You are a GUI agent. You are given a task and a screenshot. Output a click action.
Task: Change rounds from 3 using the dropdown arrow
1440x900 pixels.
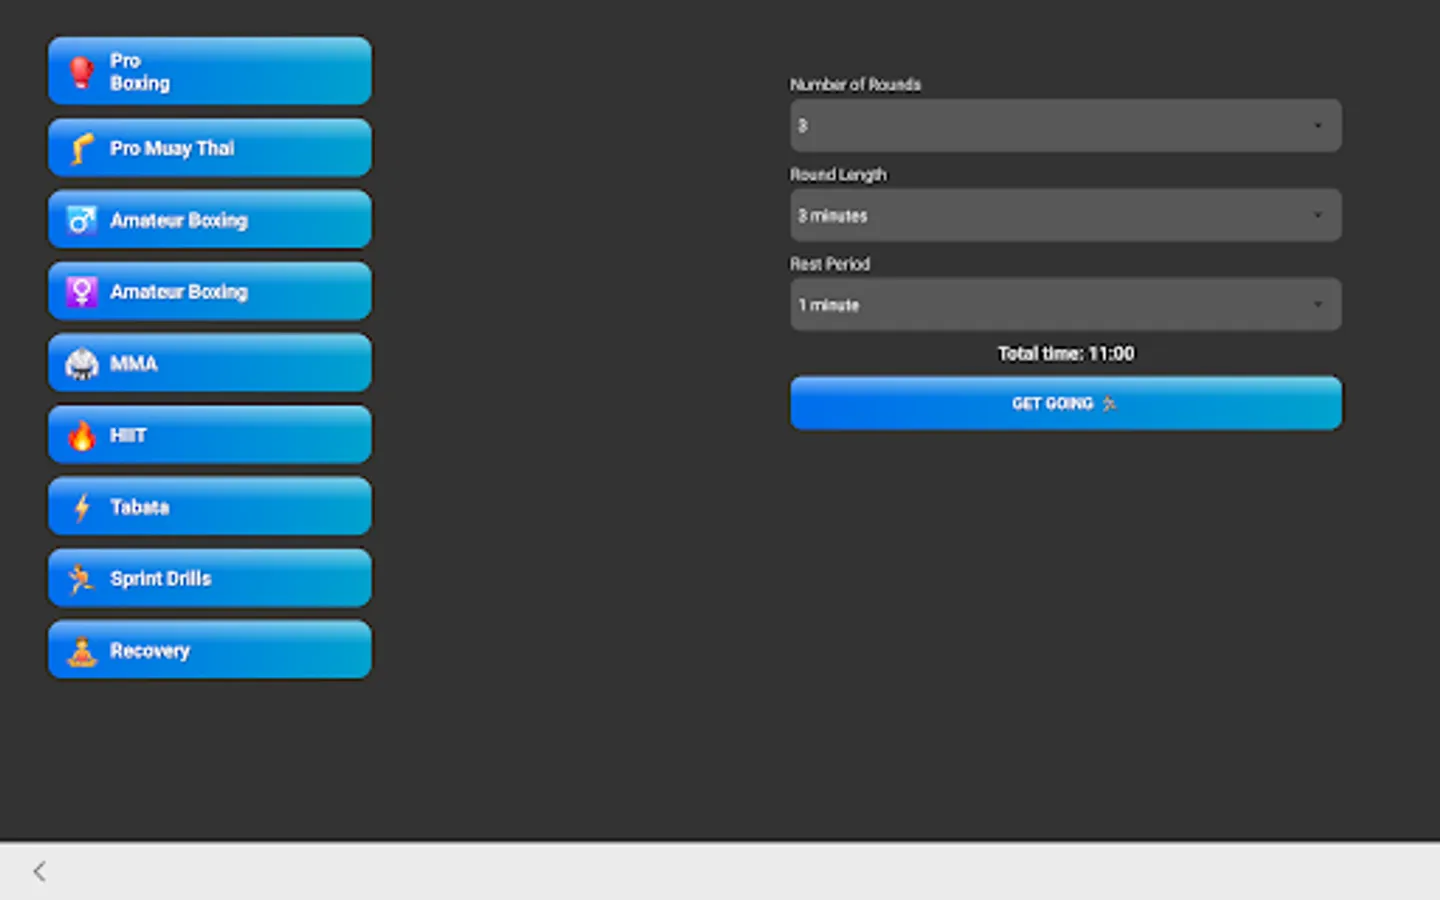click(1317, 125)
